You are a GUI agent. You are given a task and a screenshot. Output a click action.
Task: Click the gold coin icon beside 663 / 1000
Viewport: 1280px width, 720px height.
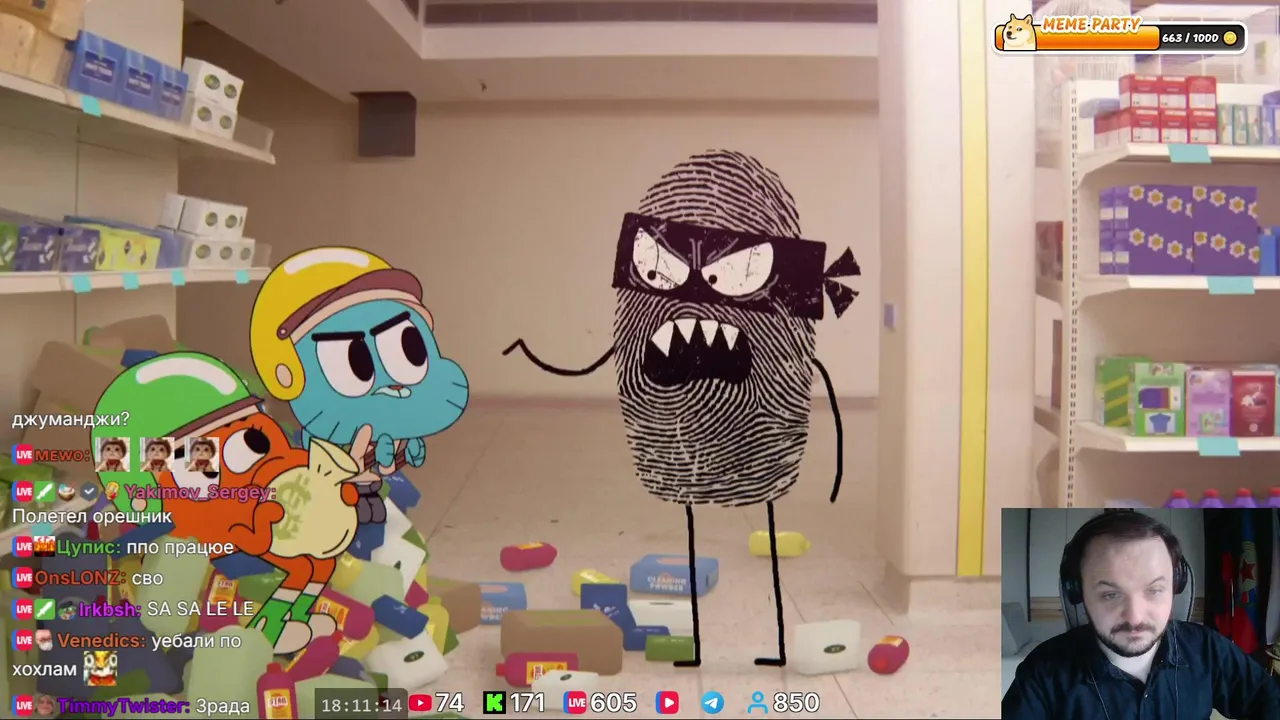[1230, 38]
